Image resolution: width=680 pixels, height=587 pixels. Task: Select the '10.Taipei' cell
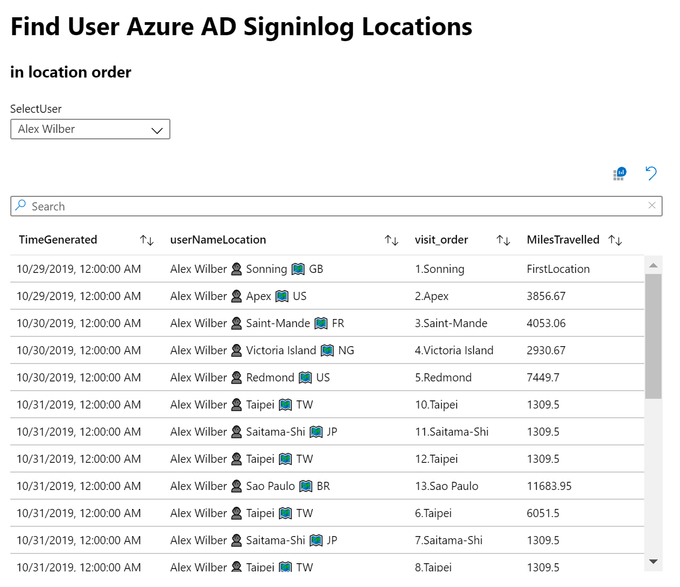tap(436, 404)
